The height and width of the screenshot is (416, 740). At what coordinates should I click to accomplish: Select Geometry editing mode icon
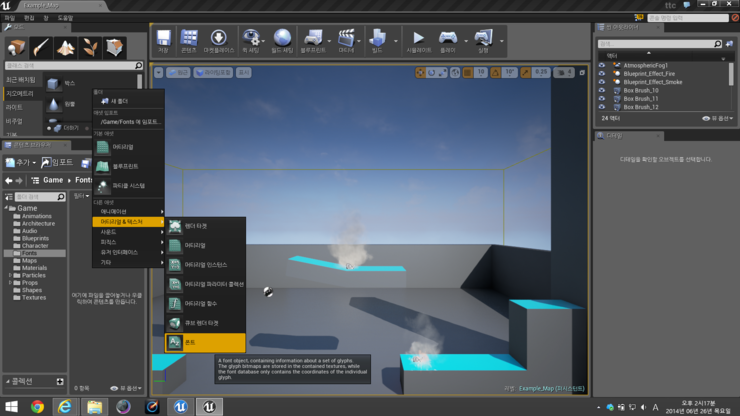pyautogui.click(x=114, y=47)
